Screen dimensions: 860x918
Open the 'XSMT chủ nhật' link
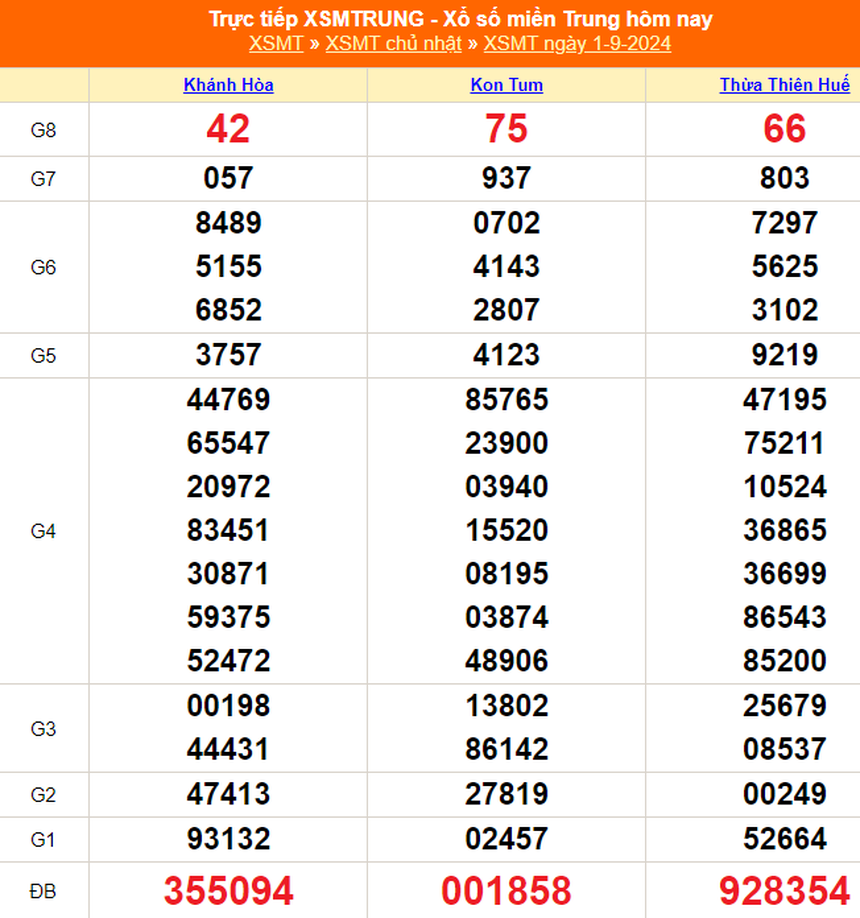point(394,43)
